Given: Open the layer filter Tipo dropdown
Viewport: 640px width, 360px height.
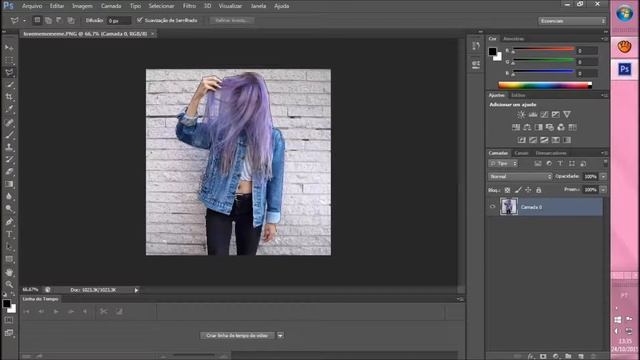Looking at the screenshot, I should [503, 164].
